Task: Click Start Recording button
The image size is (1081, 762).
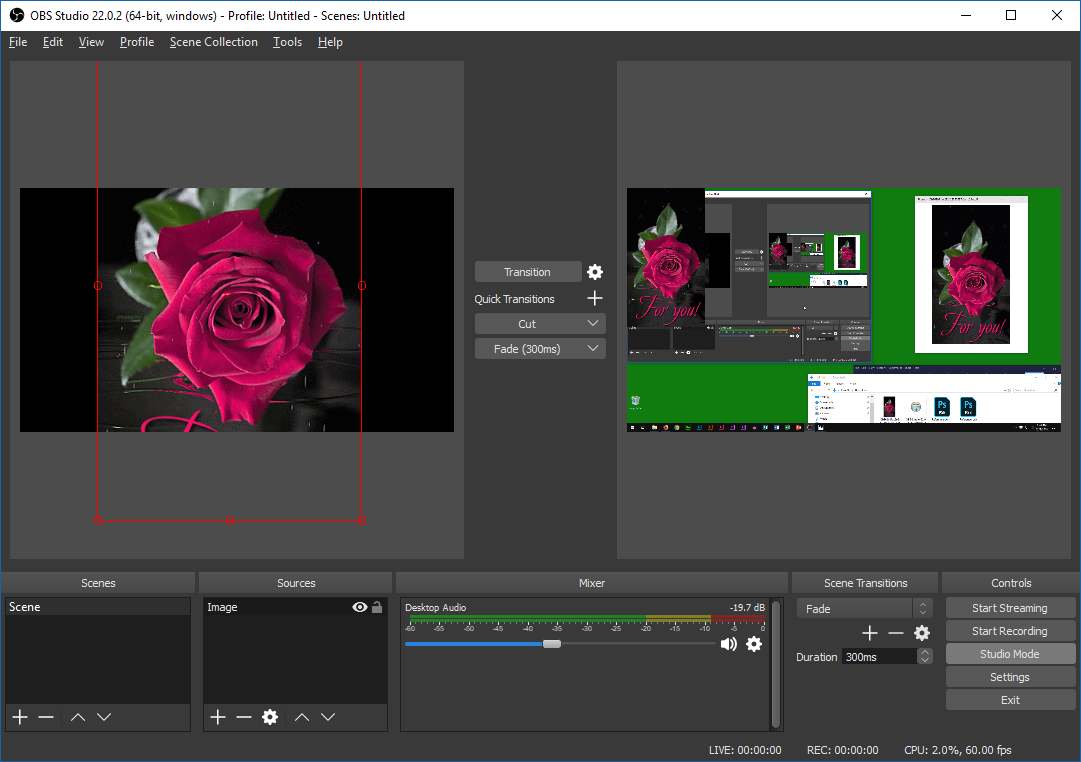Action: [1010, 631]
